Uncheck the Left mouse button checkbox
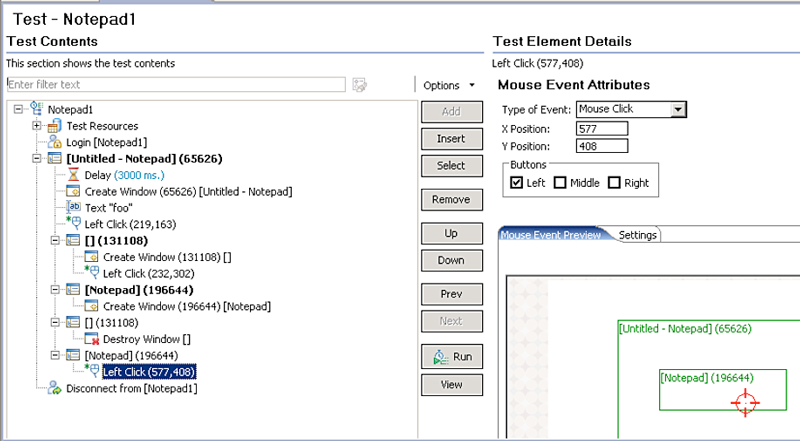This screenshot has height=441, width=800. pos(516,182)
